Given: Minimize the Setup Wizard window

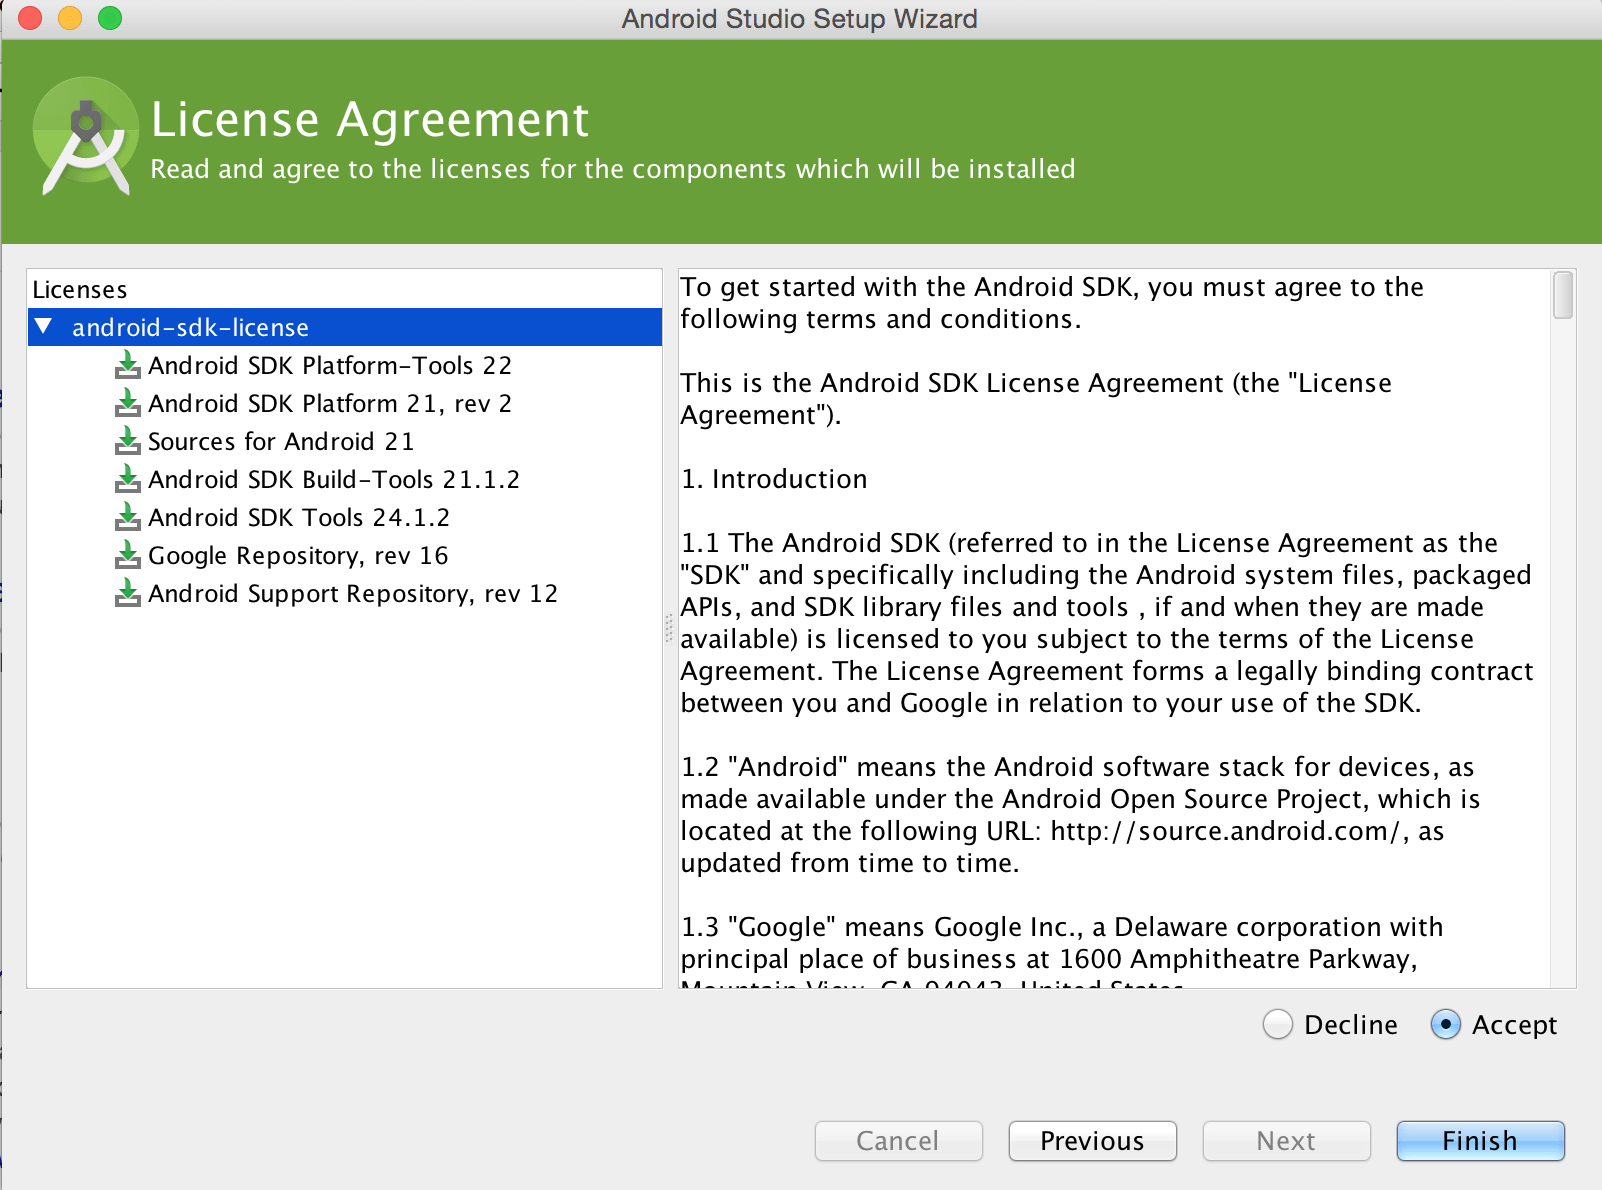Looking at the screenshot, I should (70, 18).
